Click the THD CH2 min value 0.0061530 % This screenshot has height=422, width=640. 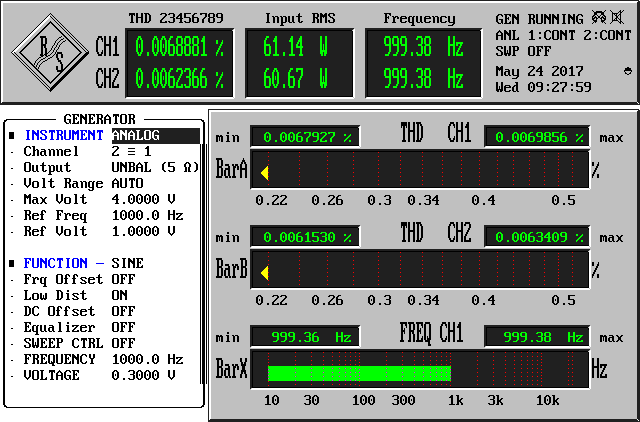(x=305, y=237)
